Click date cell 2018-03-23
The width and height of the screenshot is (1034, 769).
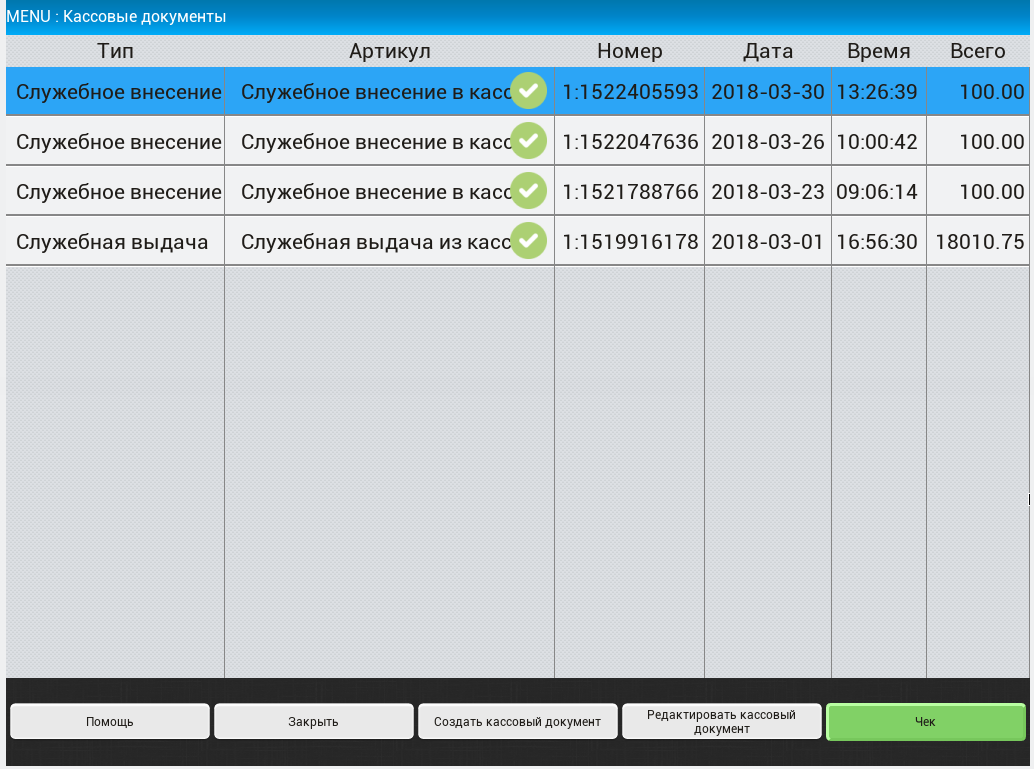(768, 192)
